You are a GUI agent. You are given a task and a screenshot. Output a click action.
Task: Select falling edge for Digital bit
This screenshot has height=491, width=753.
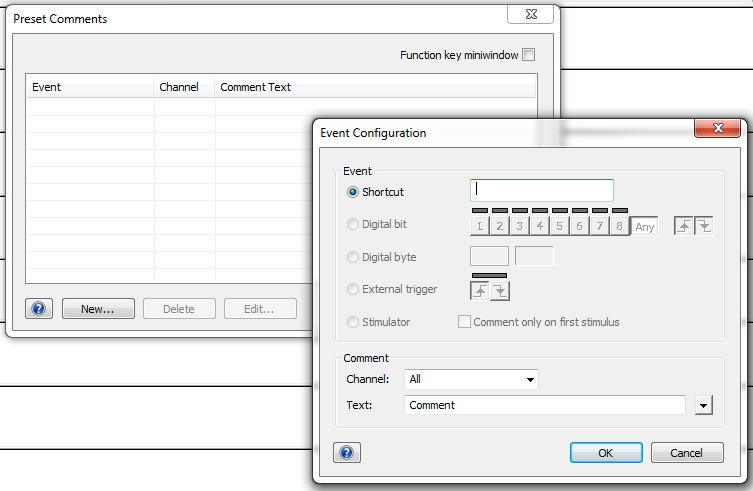tap(704, 226)
